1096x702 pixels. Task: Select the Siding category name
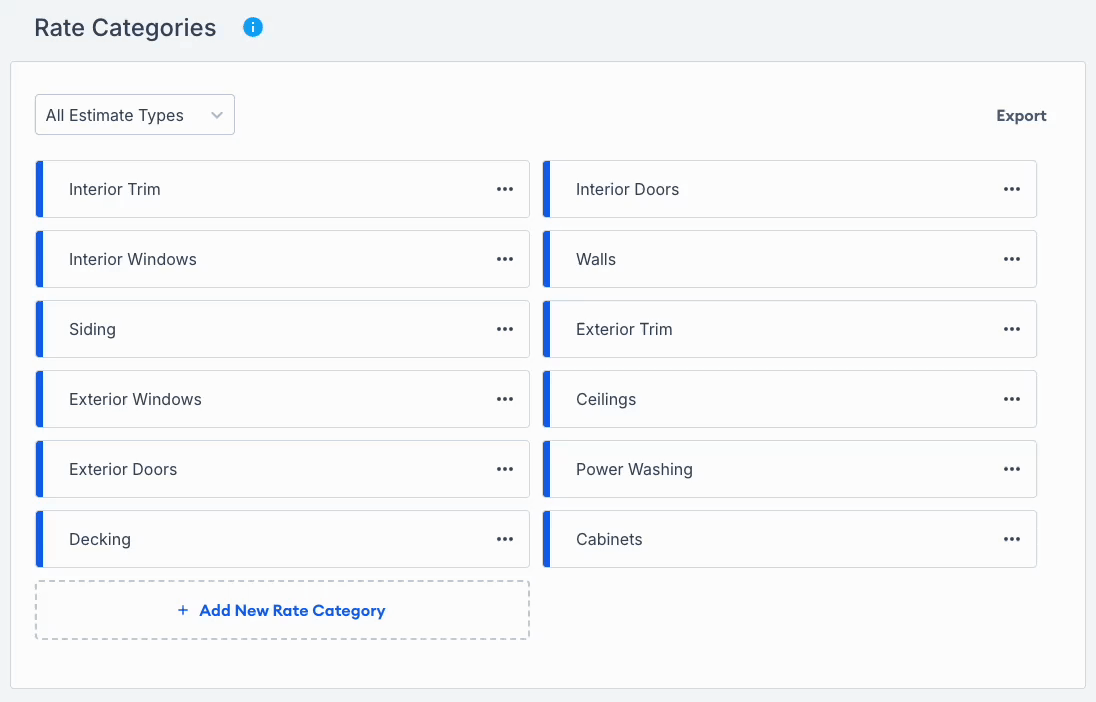pos(92,329)
